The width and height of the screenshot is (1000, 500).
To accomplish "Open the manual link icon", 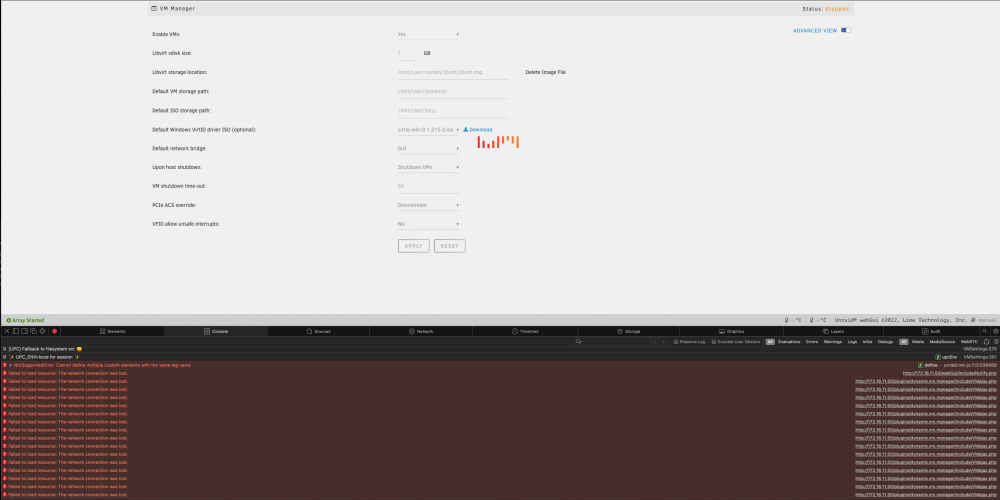I will [974, 320].
